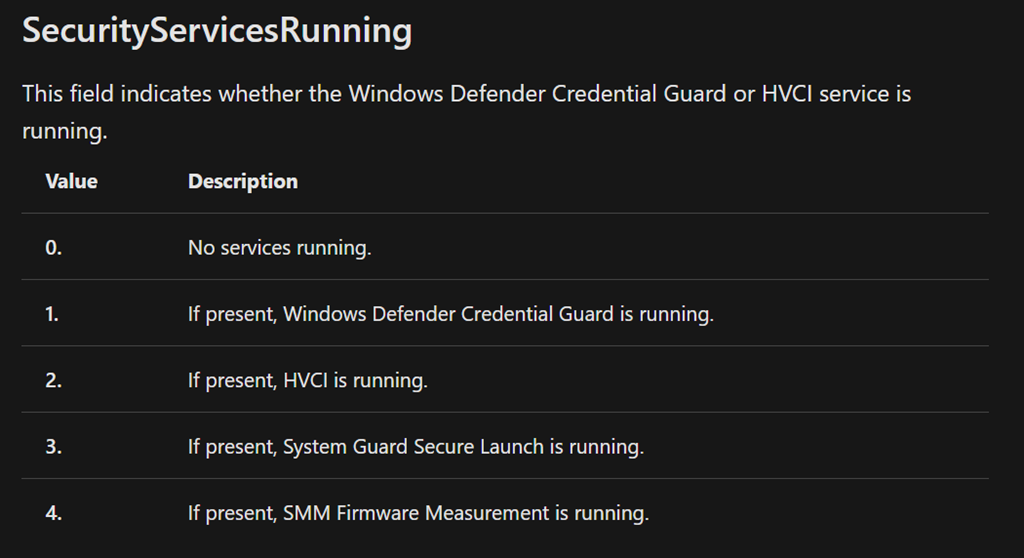Click the SecurityServicesRunning heading
The image size is (1024, 558).
point(216,31)
